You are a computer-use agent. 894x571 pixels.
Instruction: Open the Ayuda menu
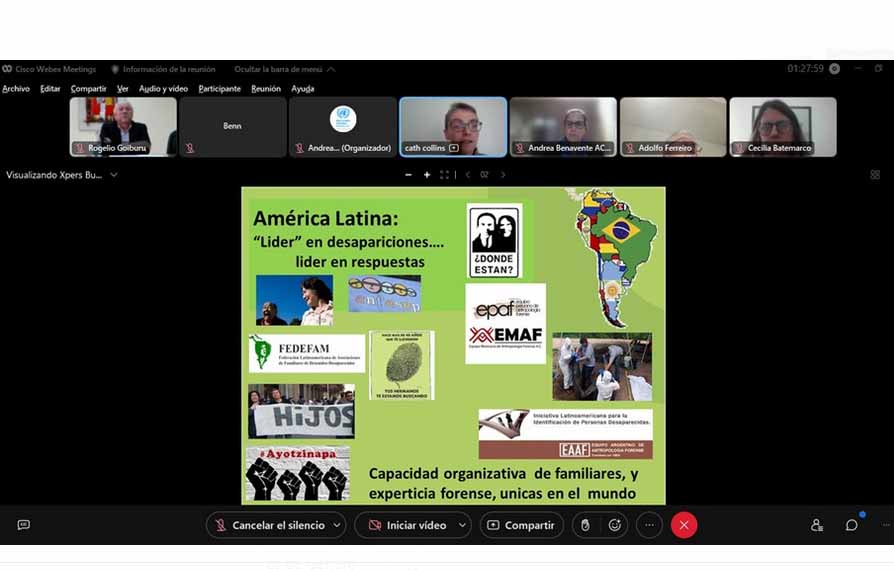303,88
